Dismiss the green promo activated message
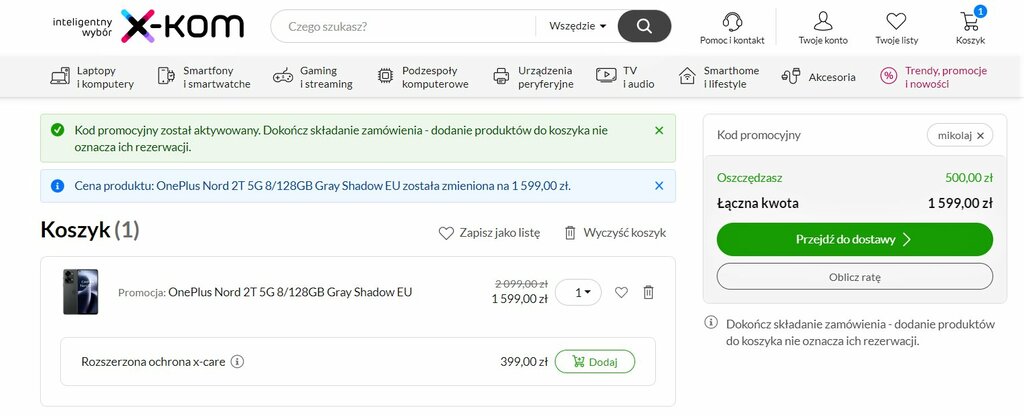The height and width of the screenshot is (416, 1024). (x=659, y=131)
